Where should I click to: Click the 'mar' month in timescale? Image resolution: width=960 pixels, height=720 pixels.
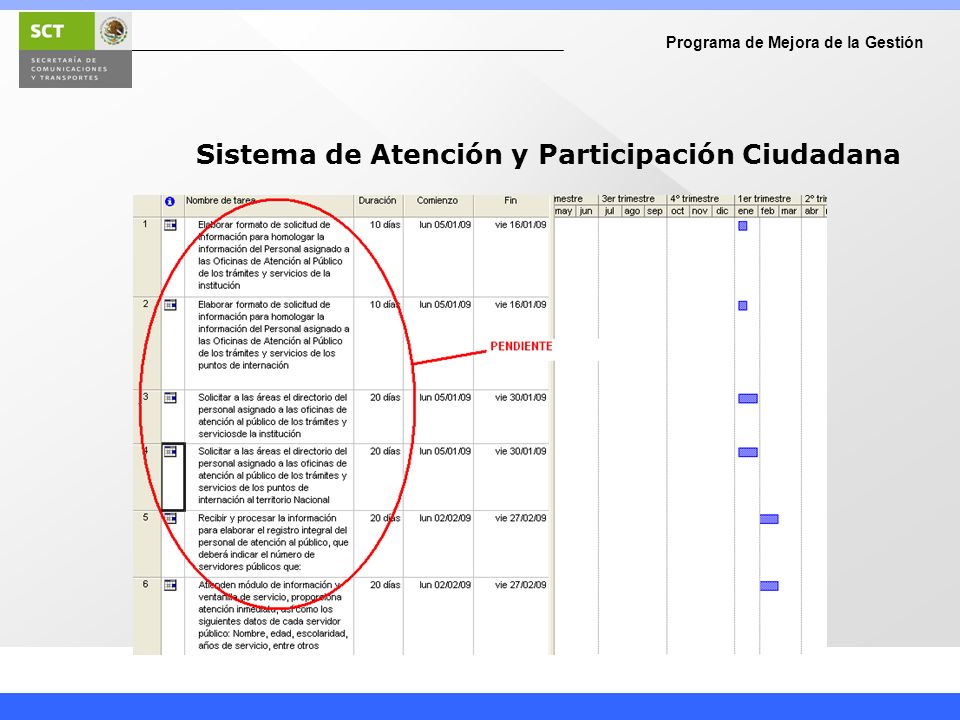789,211
